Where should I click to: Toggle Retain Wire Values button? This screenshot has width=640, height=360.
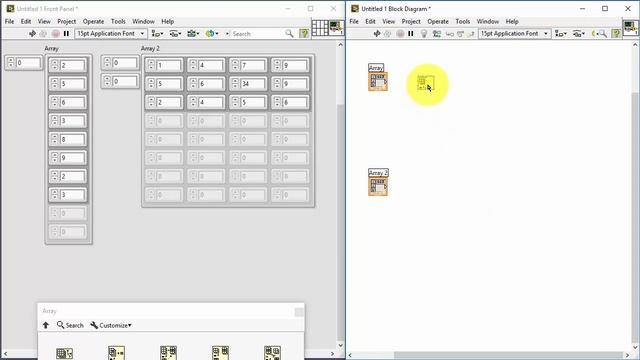(437, 33)
